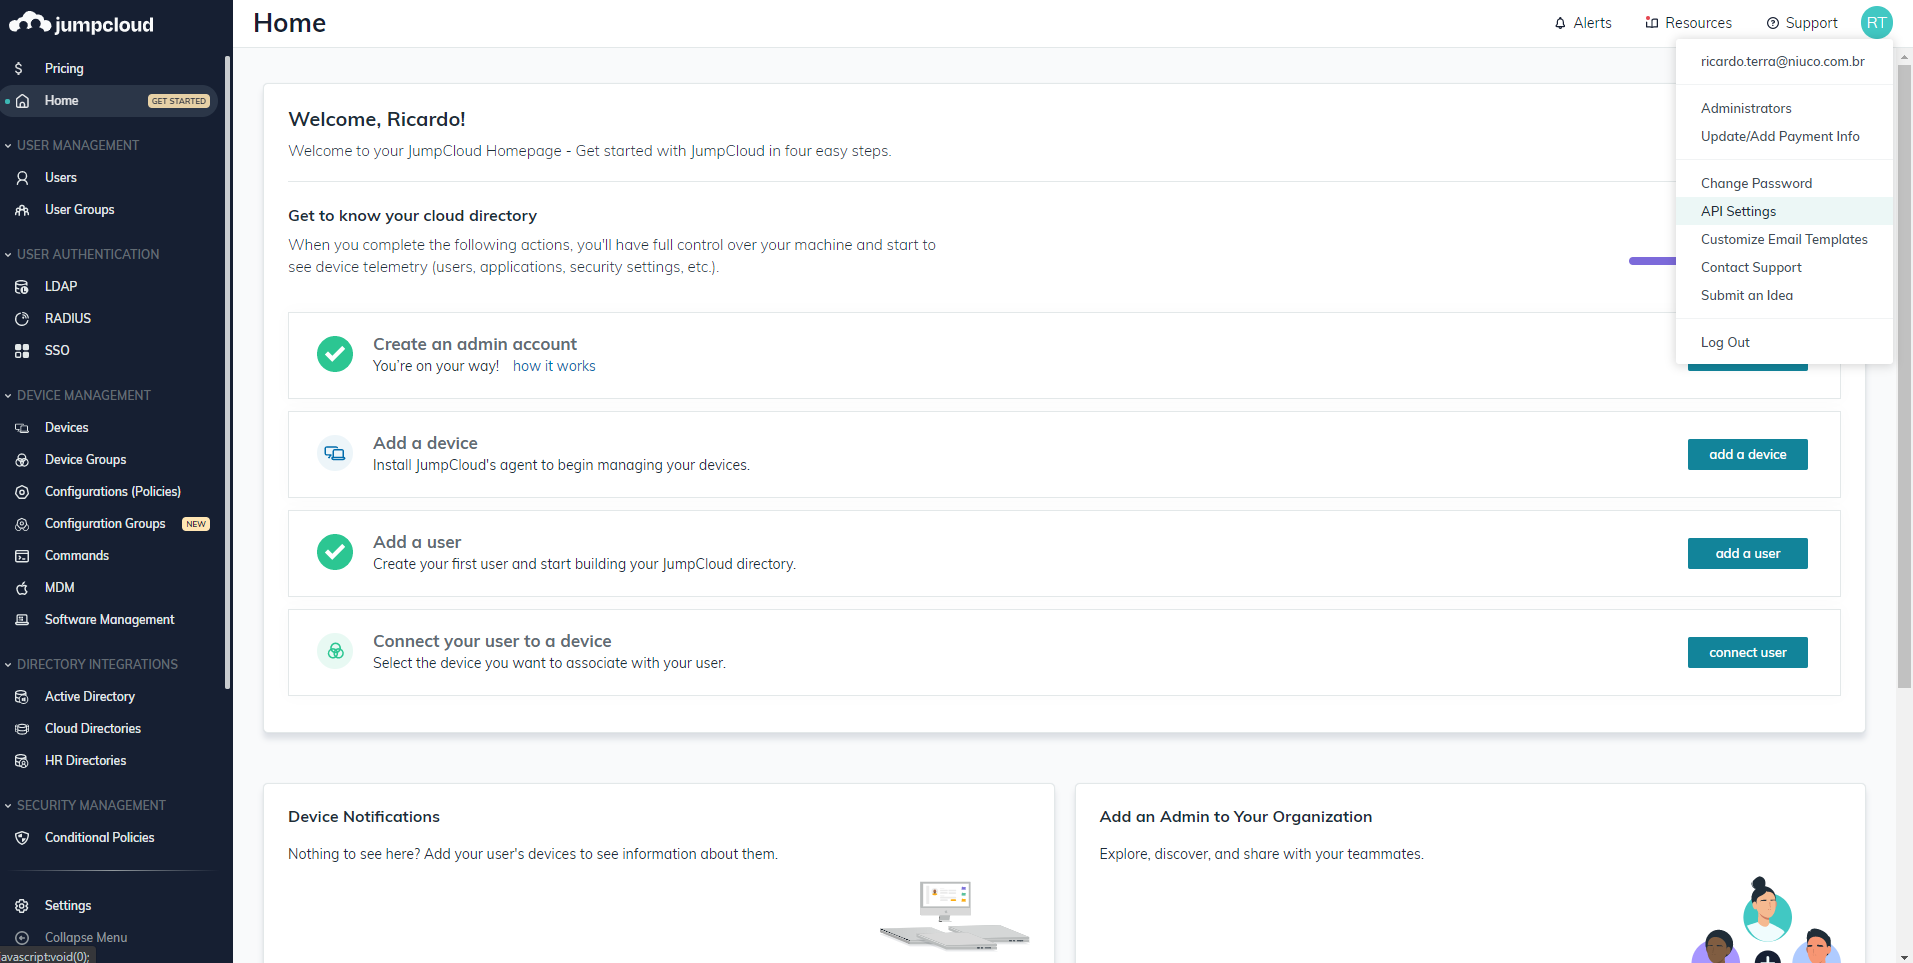This screenshot has width=1913, height=963.
Task: Click the User Groups icon
Action: click(22, 210)
